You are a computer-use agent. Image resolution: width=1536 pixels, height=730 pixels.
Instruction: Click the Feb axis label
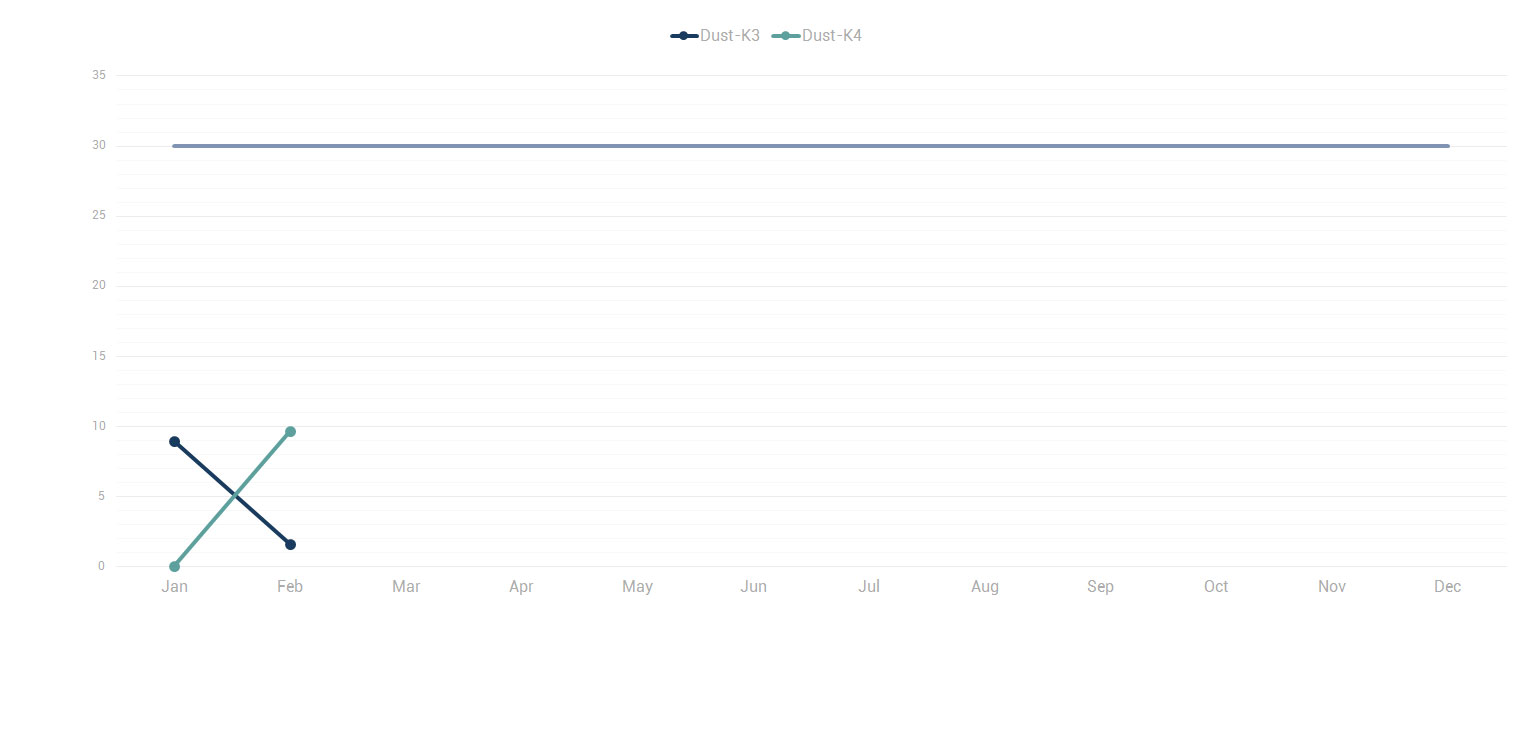point(290,587)
